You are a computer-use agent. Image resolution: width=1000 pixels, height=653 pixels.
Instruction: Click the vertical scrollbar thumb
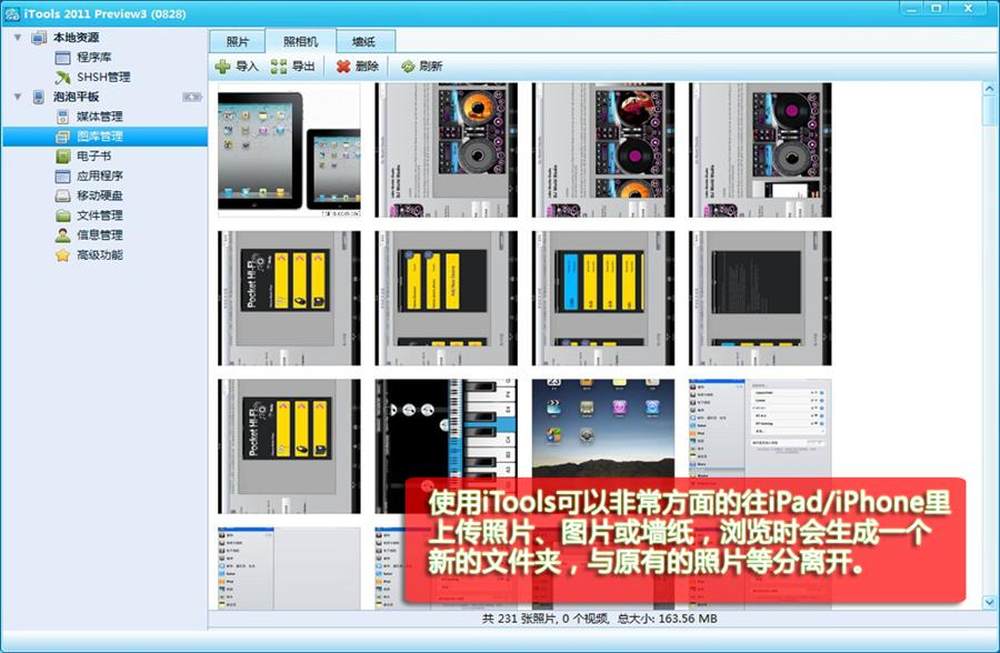point(990,111)
